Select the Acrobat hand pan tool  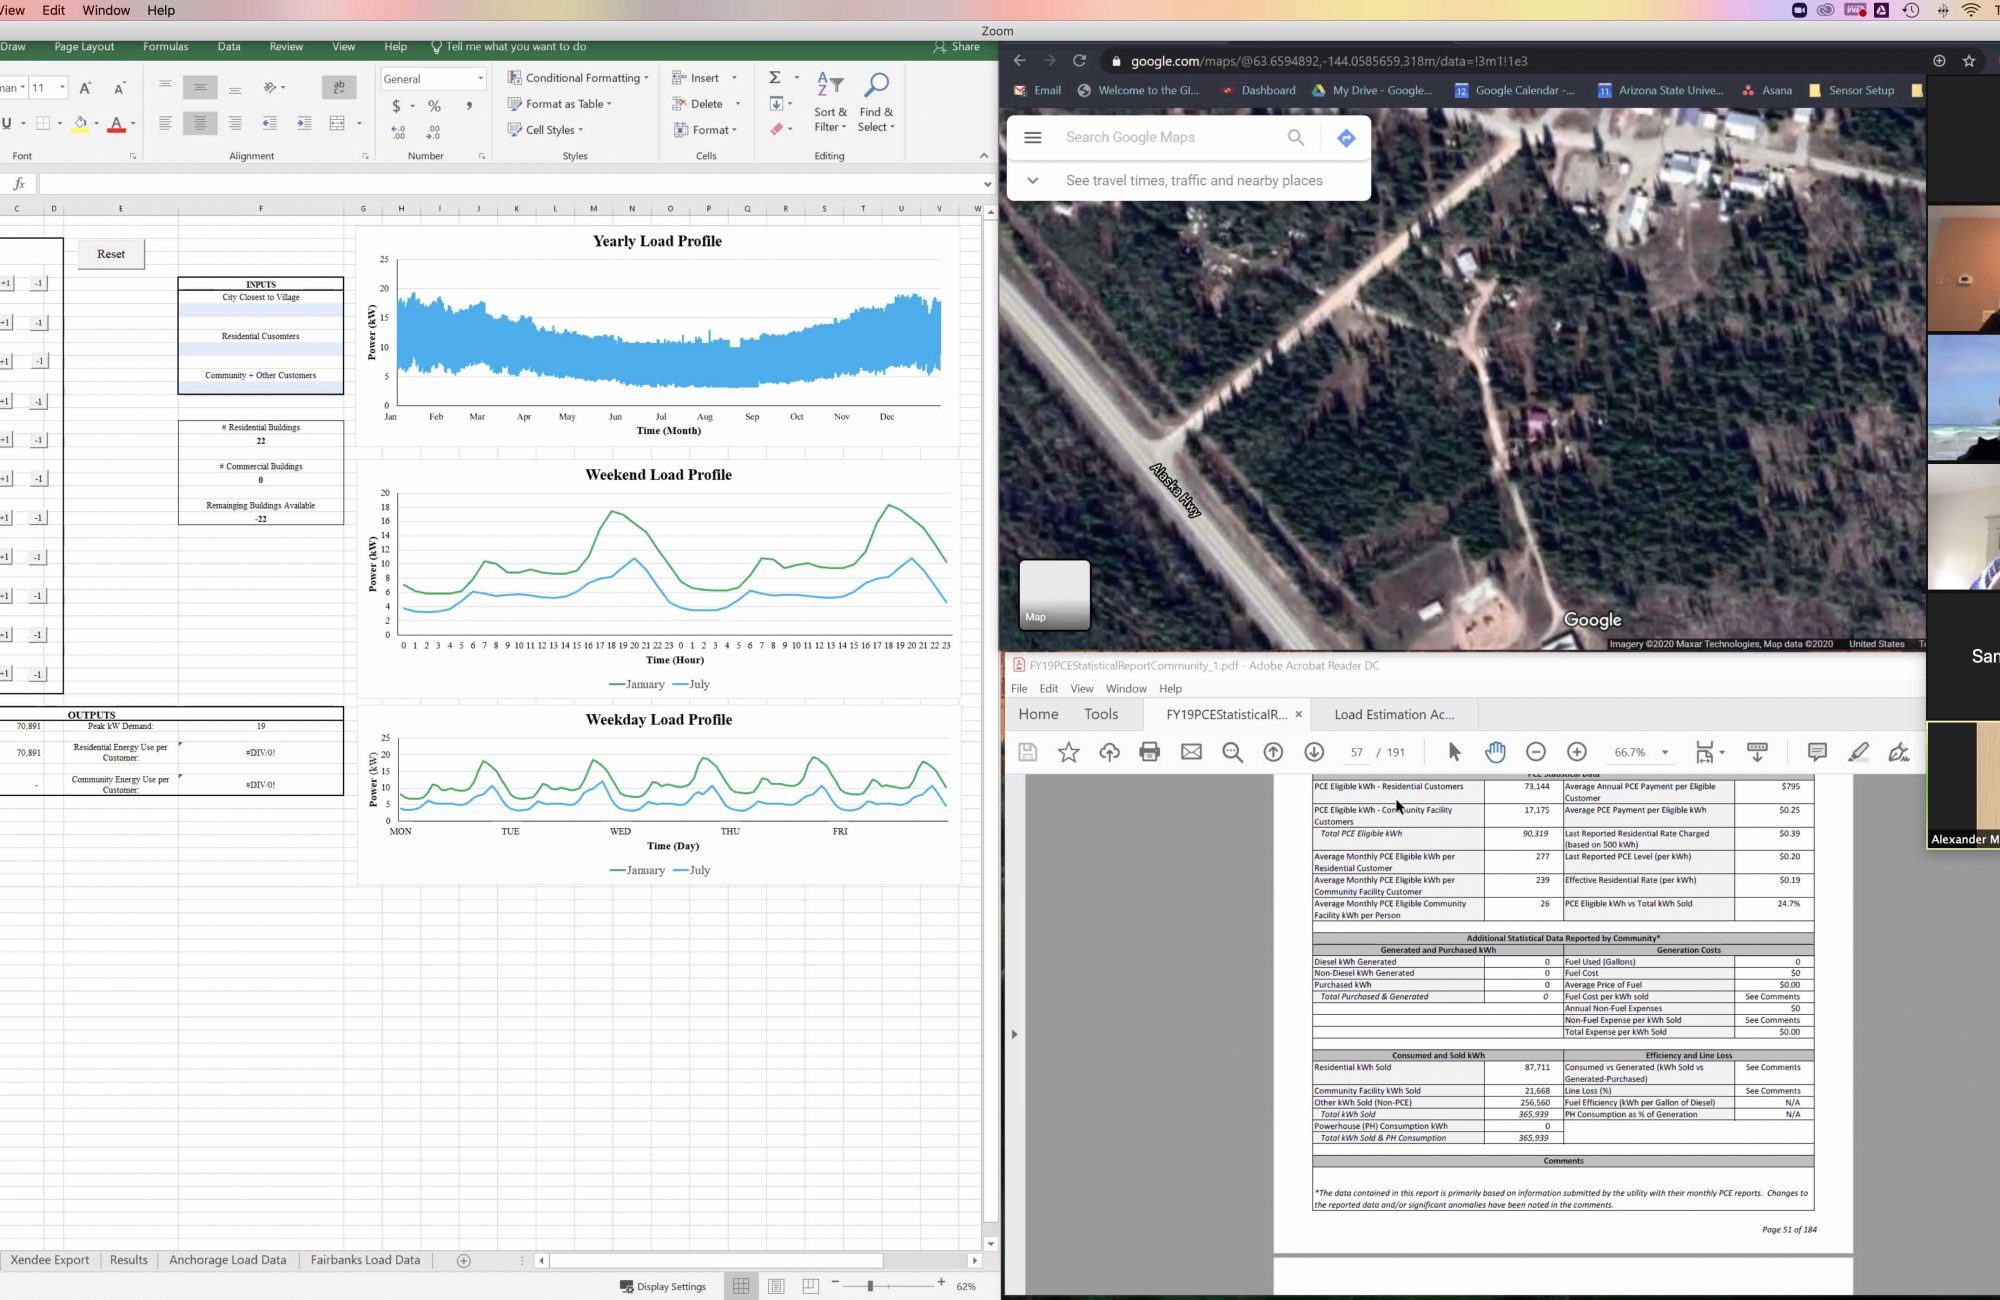point(1495,752)
